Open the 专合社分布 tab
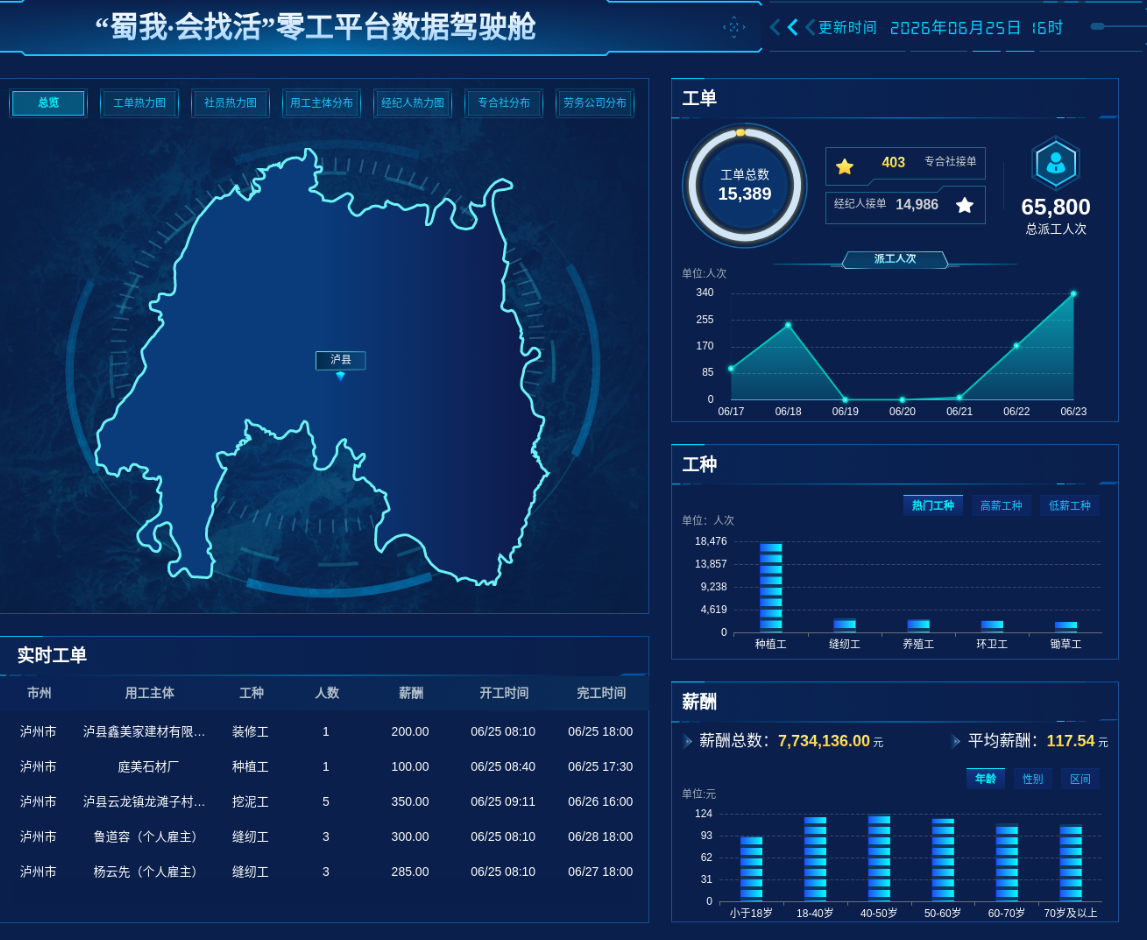 point(503,102)
